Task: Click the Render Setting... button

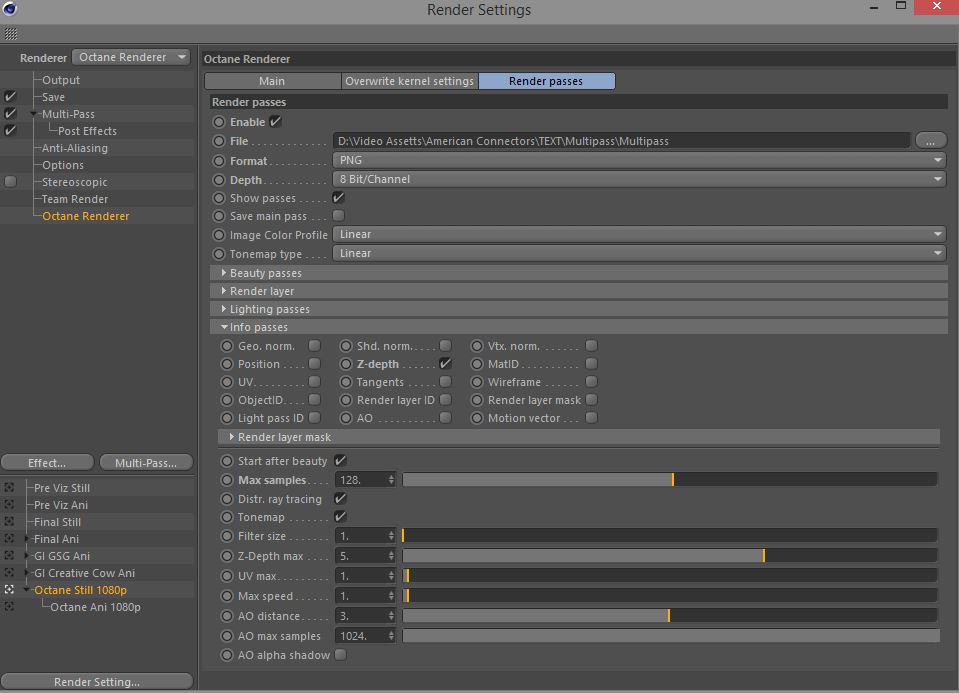Action: click(x=97, y=681)
